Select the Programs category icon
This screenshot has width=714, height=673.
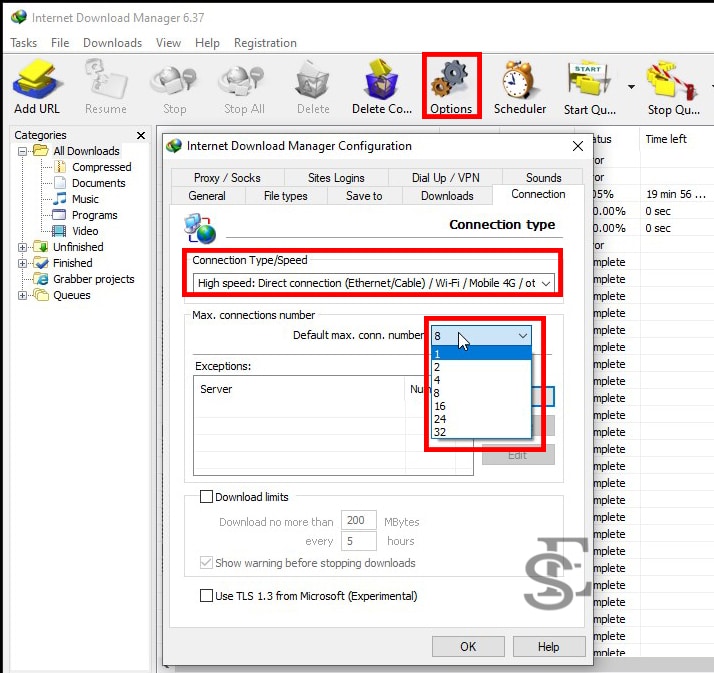tap(60, 214)
